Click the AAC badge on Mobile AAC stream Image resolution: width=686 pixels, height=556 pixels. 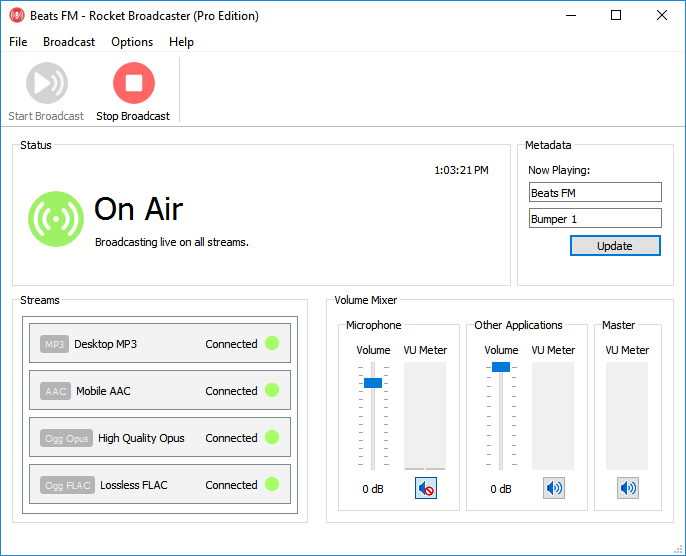(x=55, y=391)
